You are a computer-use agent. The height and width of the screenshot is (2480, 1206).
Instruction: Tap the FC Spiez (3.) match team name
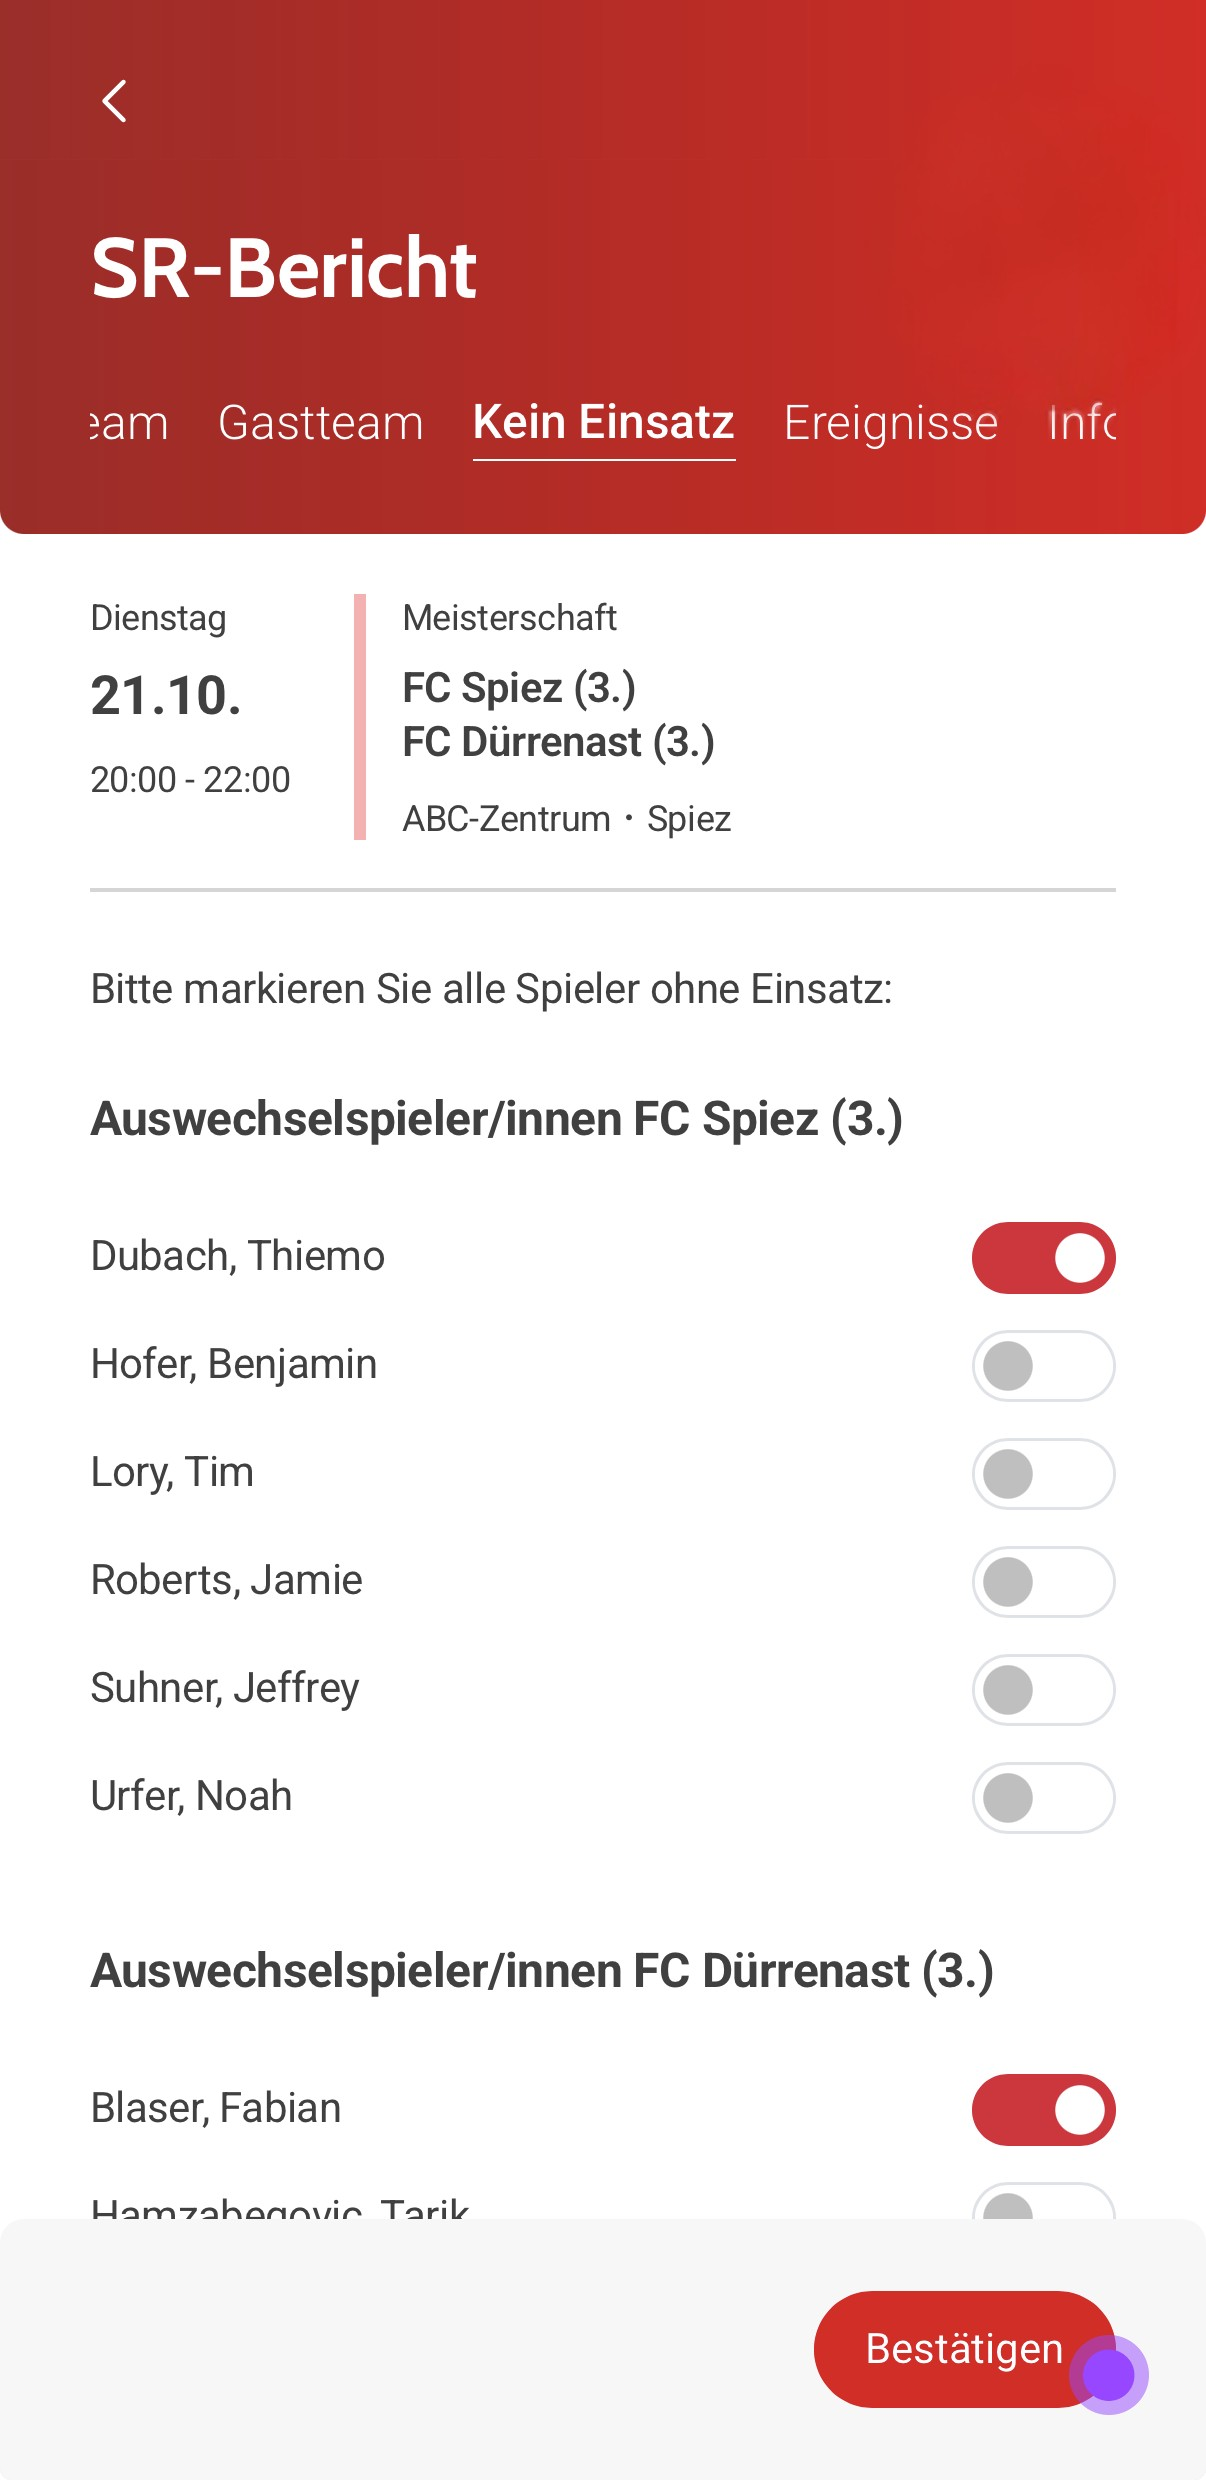pyautogui.click(x=519, y=688)
